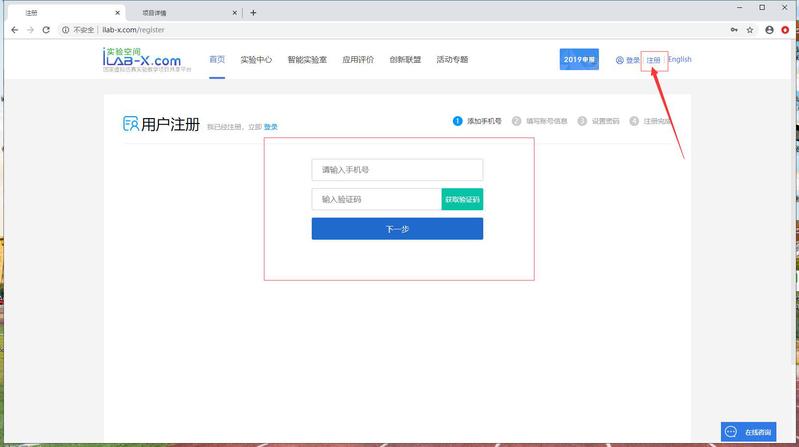The image size is (799, 447).
Task: Switch language to English
Action: point(679,60)
